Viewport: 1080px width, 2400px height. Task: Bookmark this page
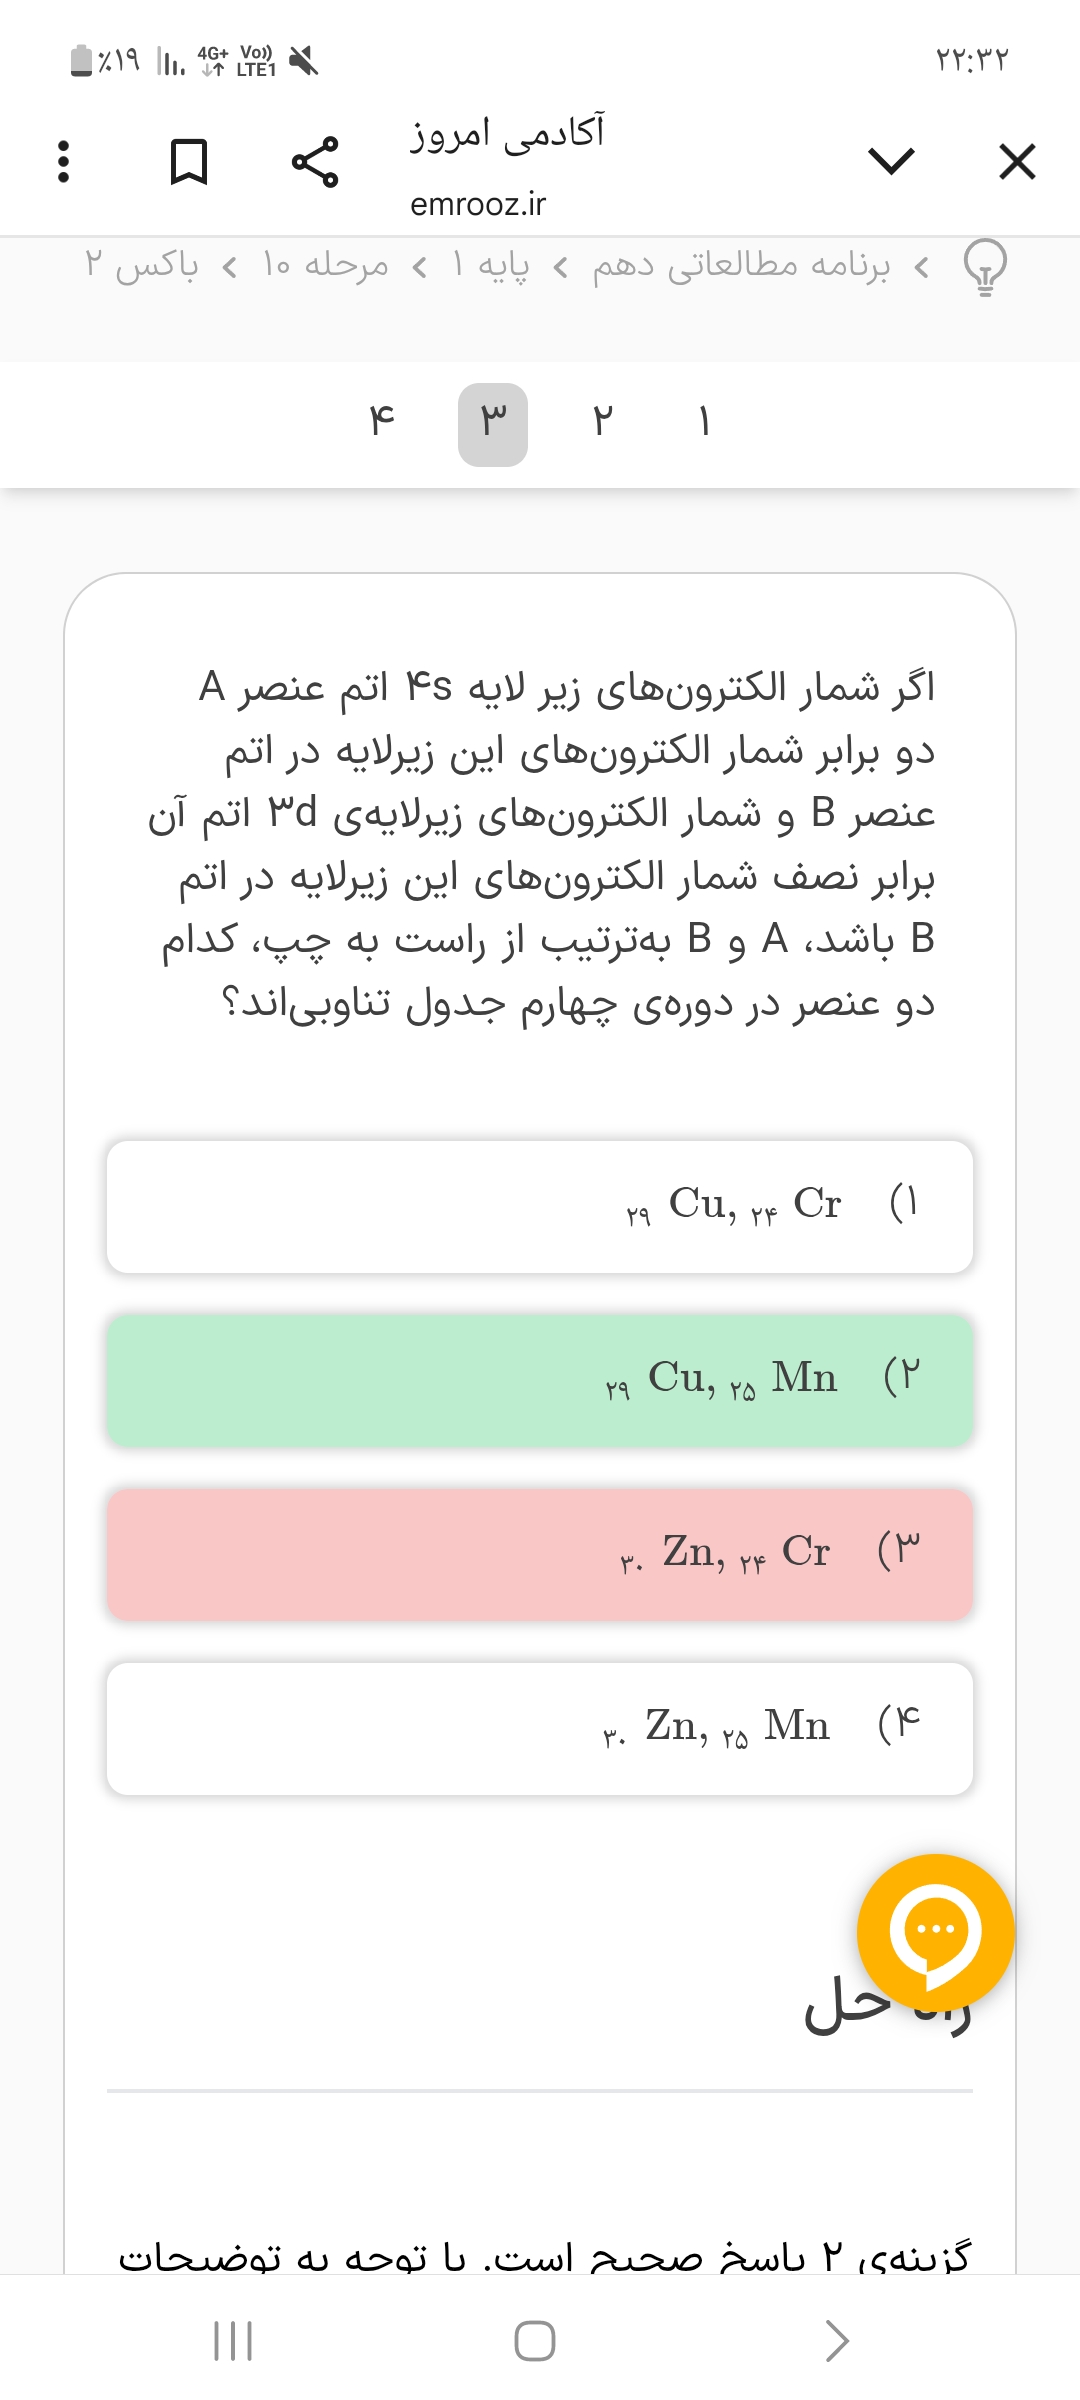(189, 162)
